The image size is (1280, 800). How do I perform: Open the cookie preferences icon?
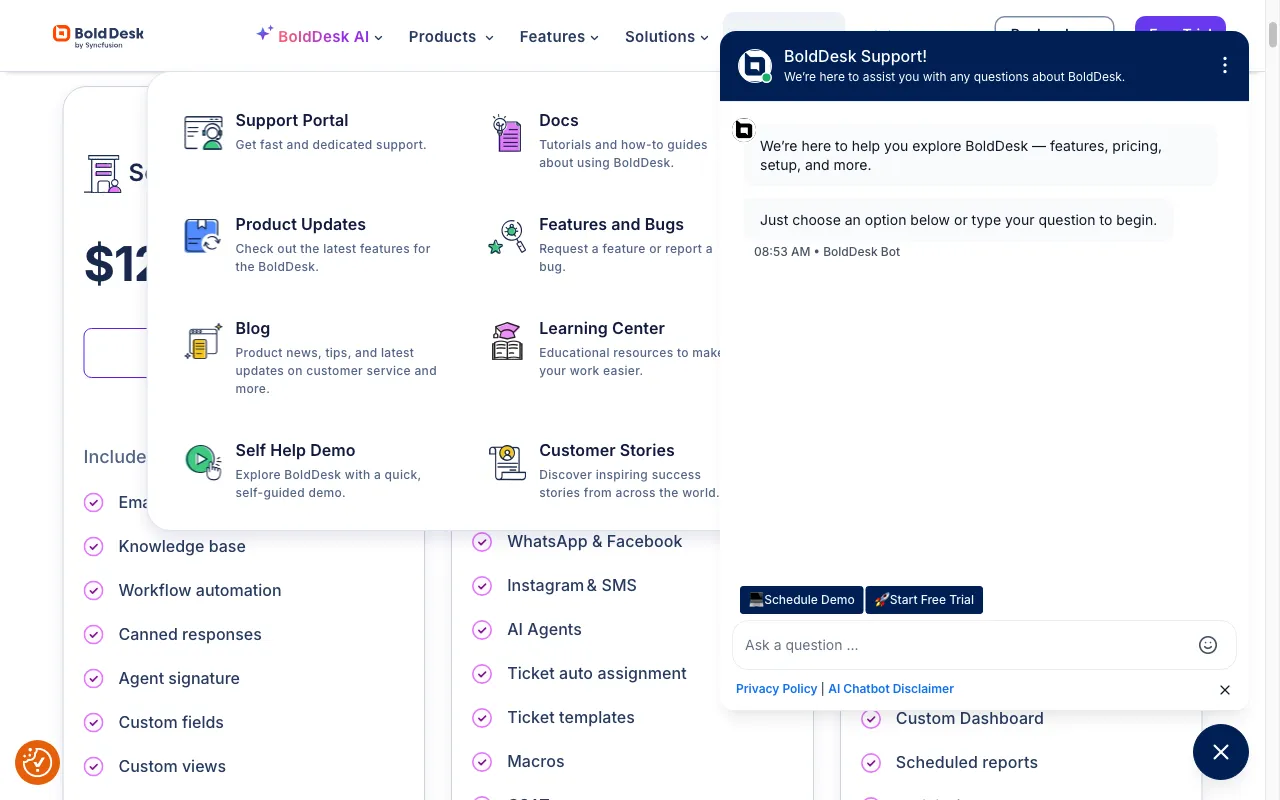(37, 763)
